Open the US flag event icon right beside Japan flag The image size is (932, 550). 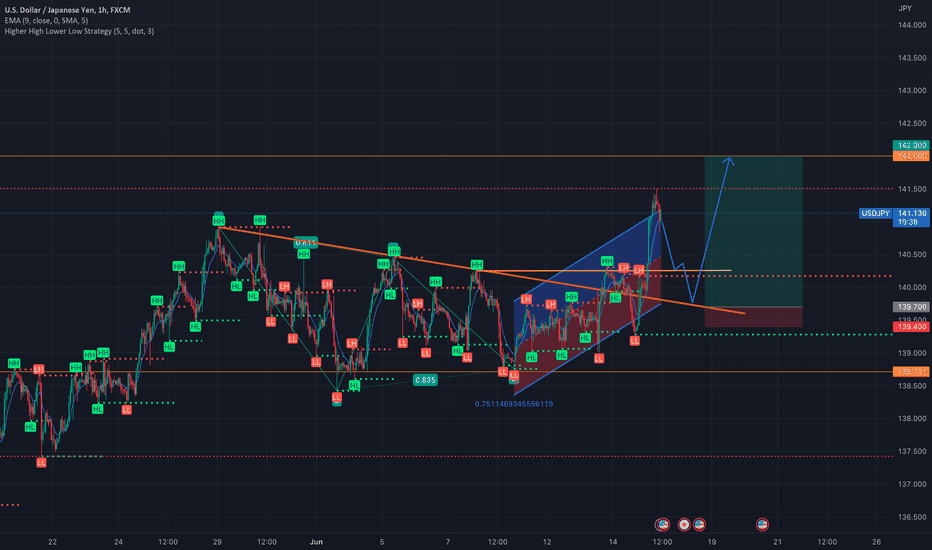pos(699,524)
